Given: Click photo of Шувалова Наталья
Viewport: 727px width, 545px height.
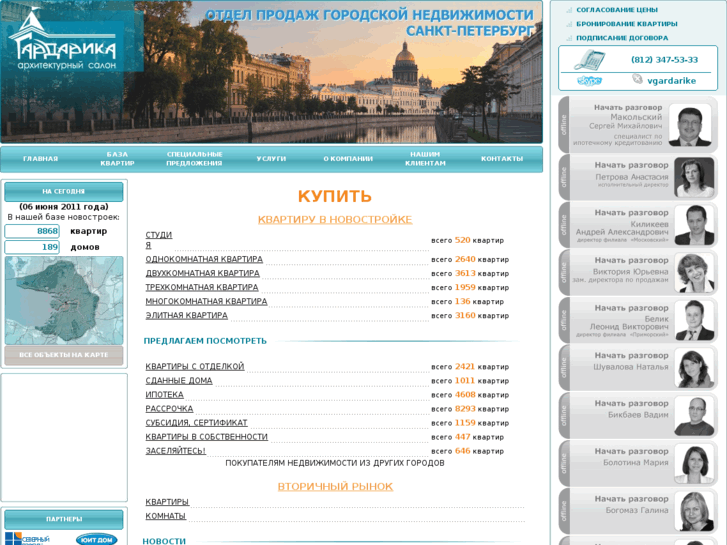Looking at the screenshot, I should pyautogui.click(x=694, y=368).
